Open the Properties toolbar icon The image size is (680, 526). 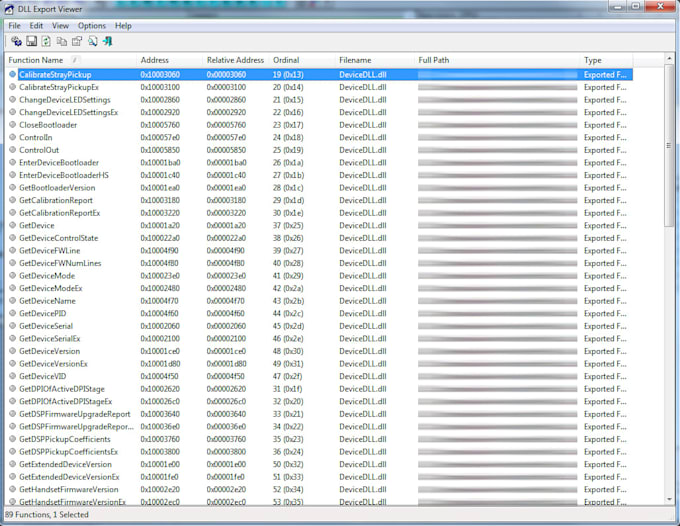pos(77,41)
